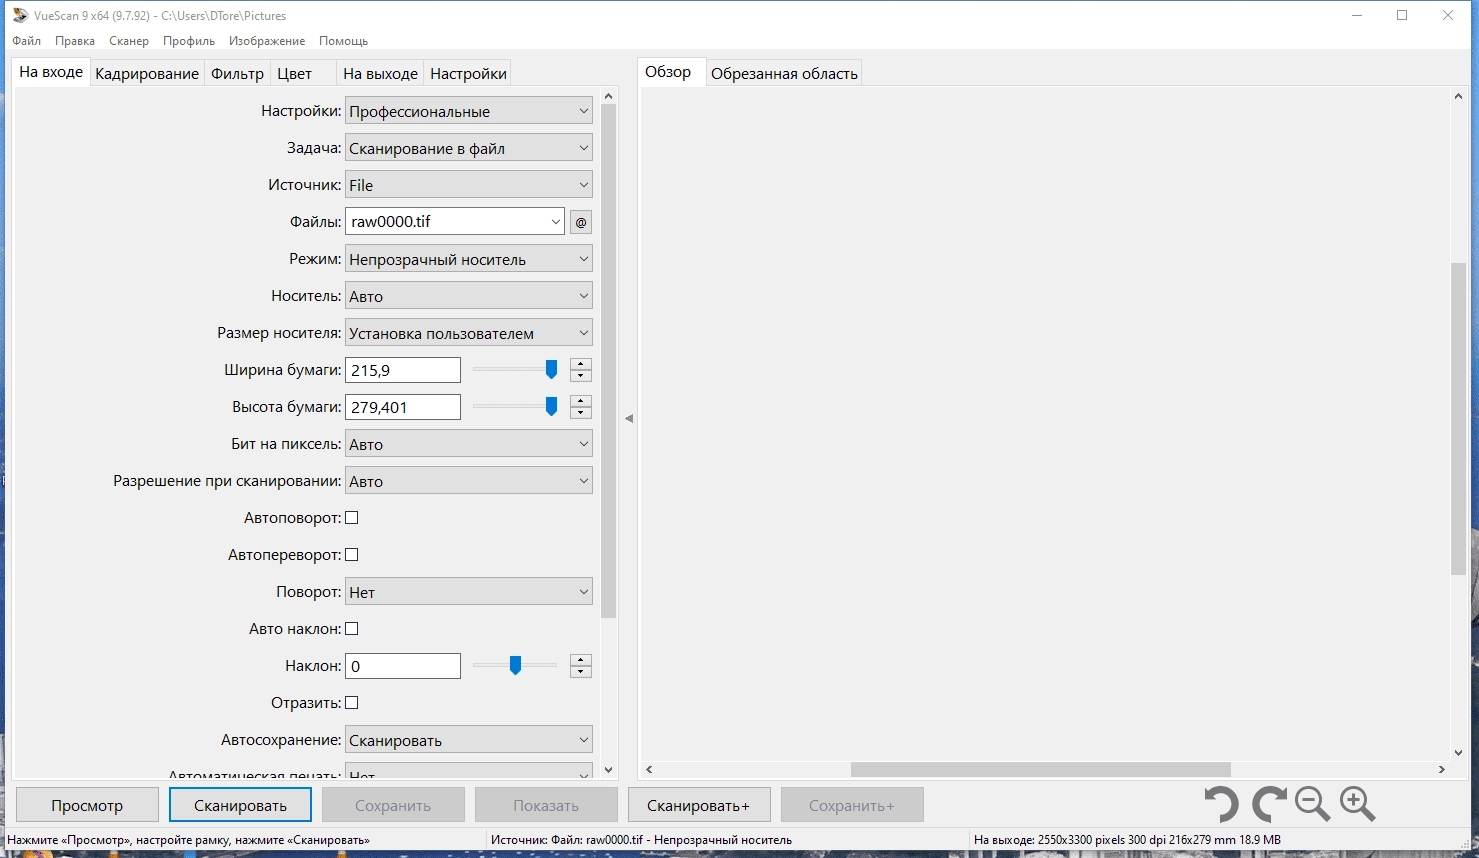
Task: Switch to the Фильтр tab
Action: (237, 74)
